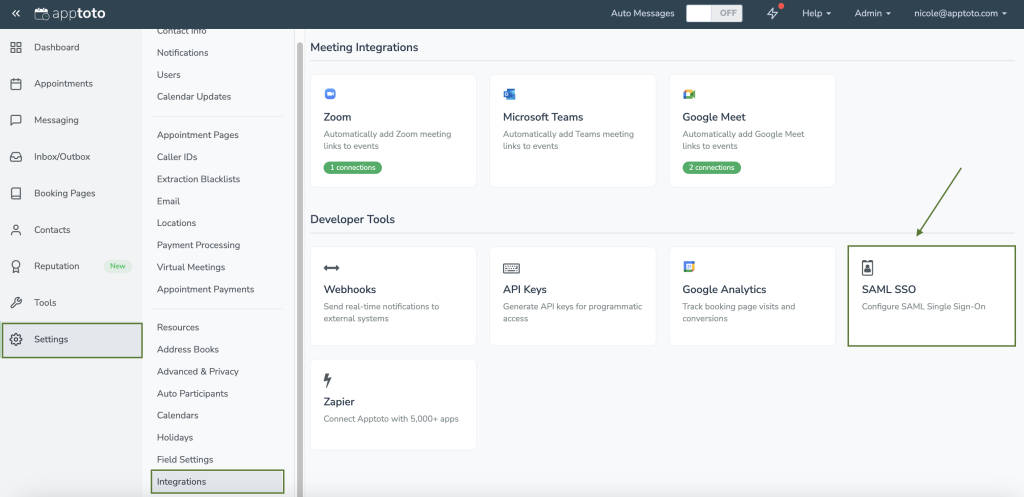Open Caller IDs settings
1024x497 pixels.
pos(177,157)
